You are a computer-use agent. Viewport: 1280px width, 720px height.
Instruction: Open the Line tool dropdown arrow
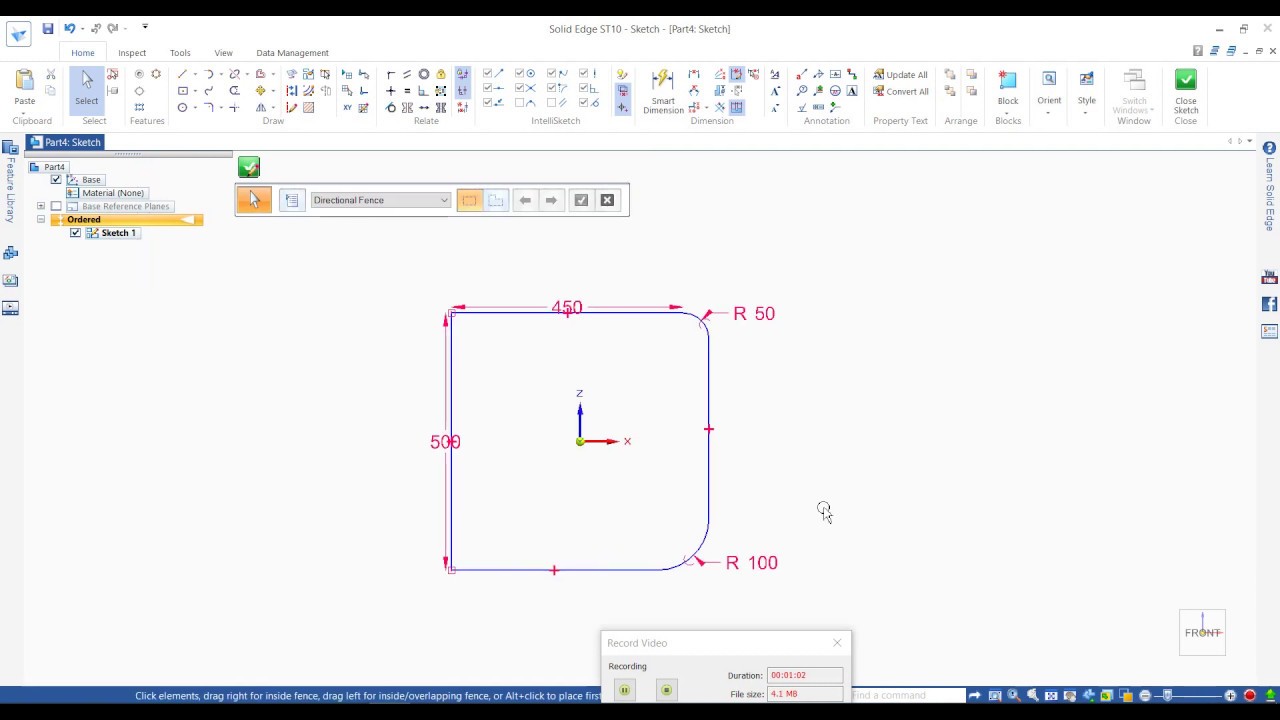(x=195, y=74)
